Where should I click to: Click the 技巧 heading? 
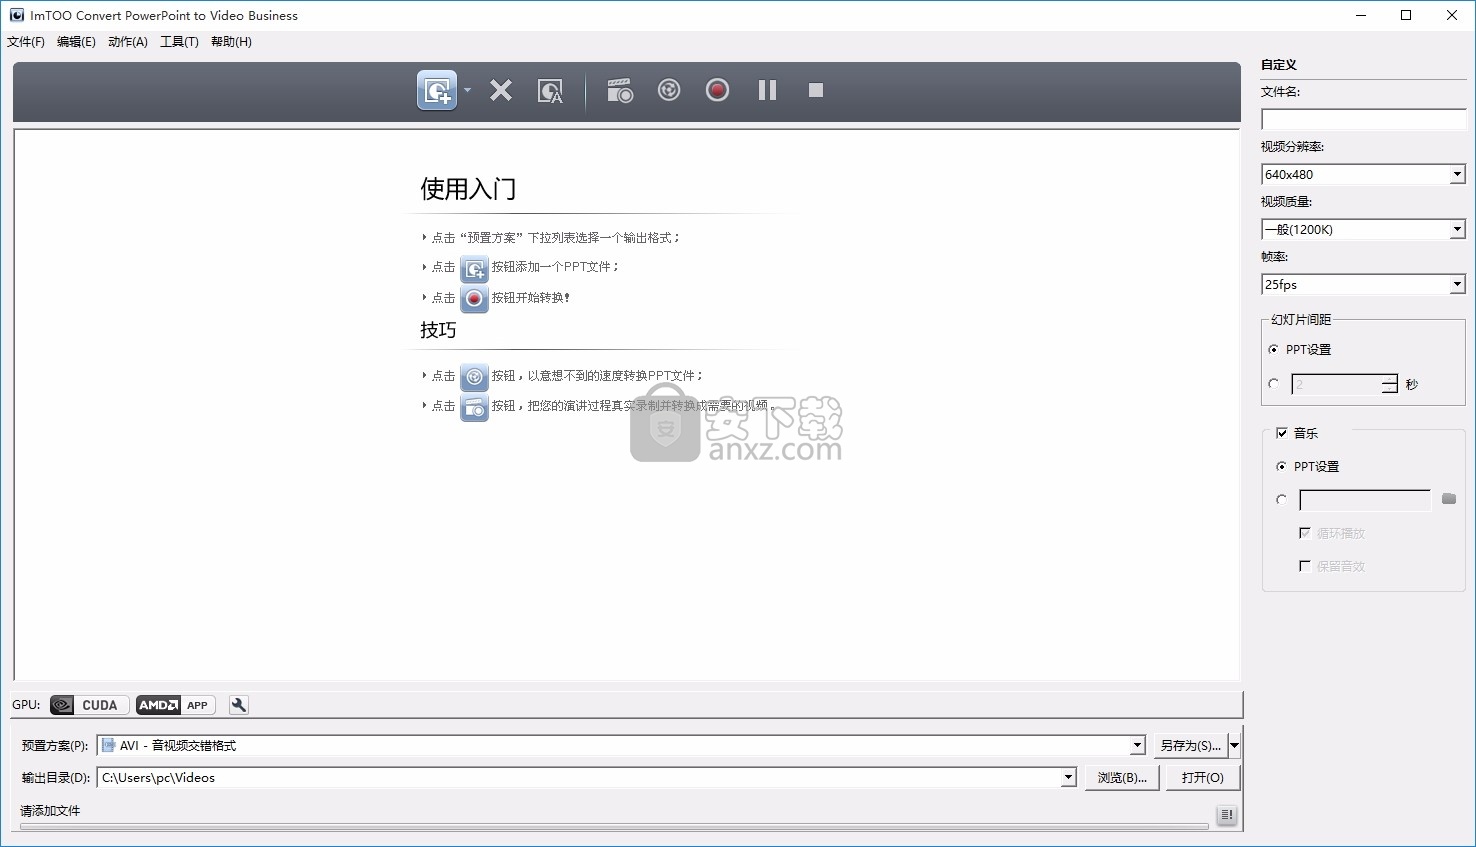(438, 330)
